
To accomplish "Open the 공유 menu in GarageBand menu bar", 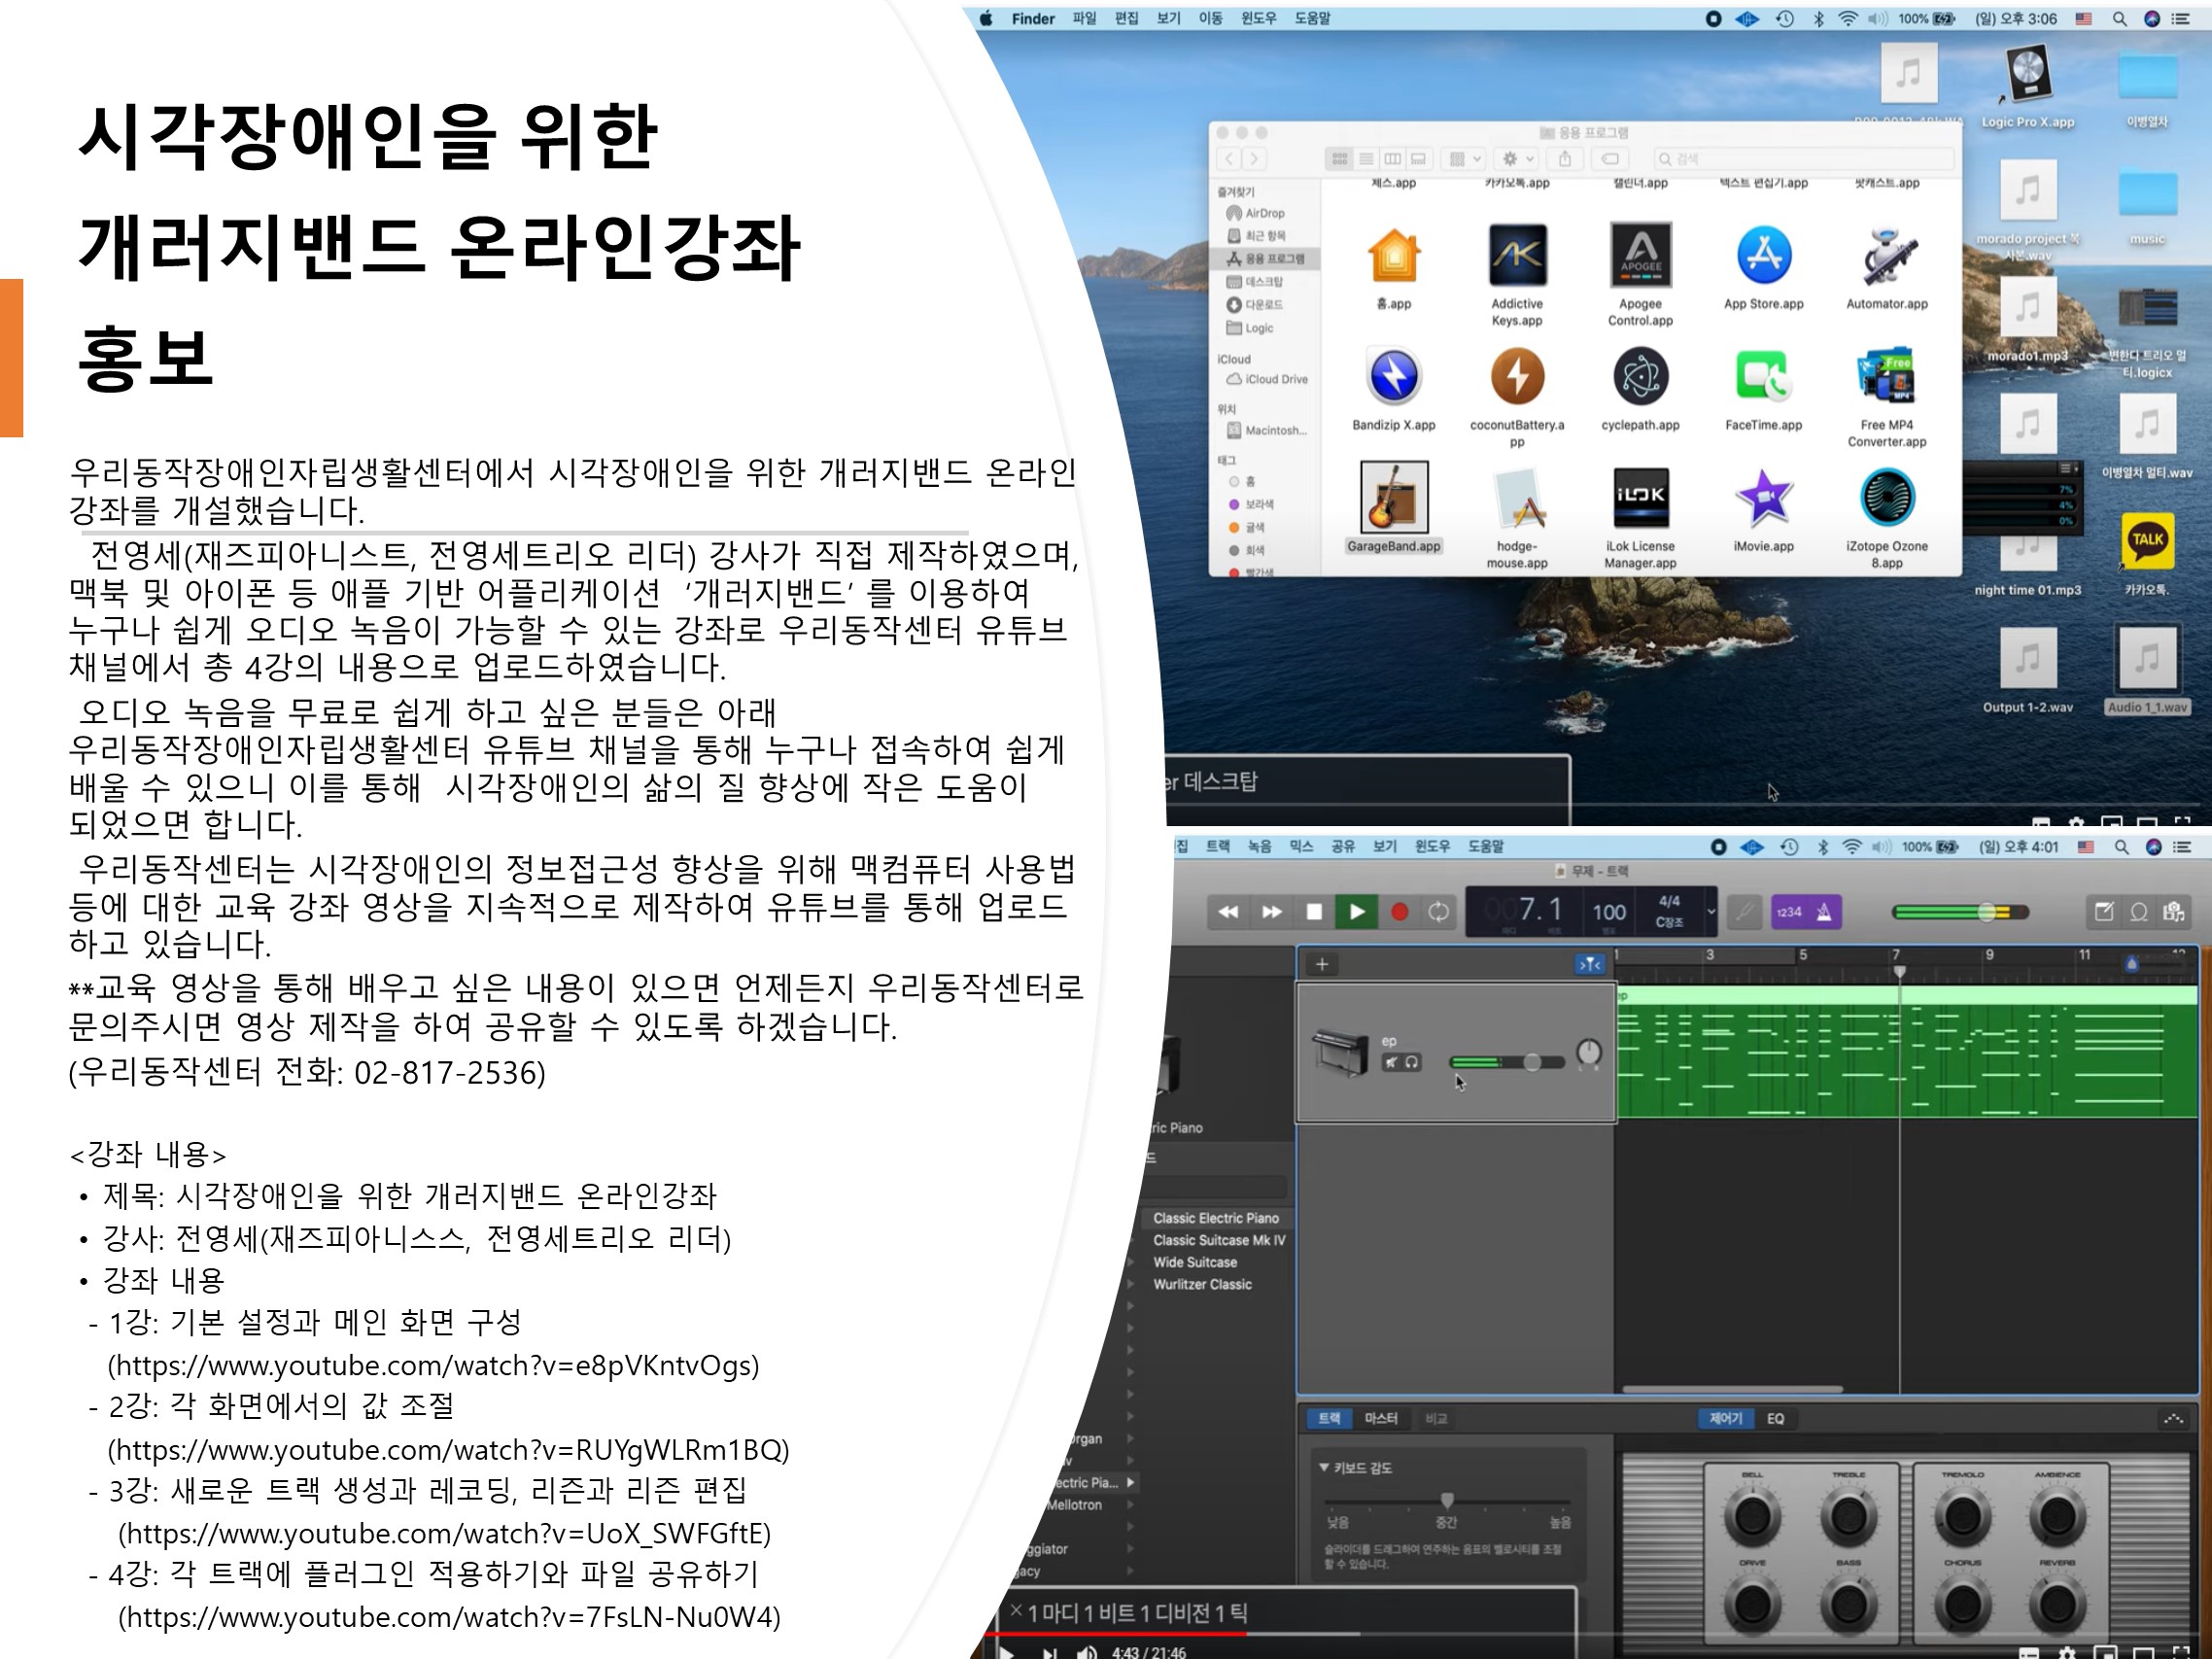I will tap(1342, 846).
